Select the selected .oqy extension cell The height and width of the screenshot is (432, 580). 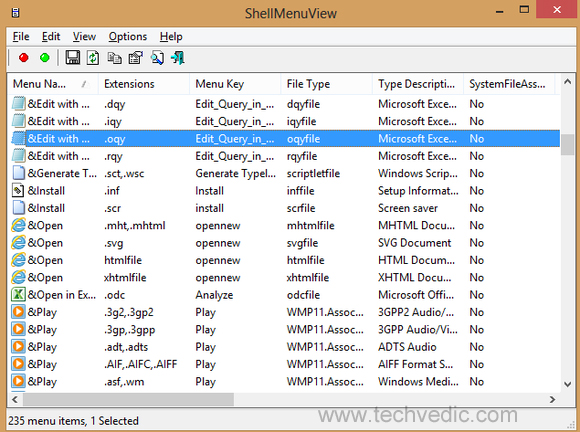(115, 139)
